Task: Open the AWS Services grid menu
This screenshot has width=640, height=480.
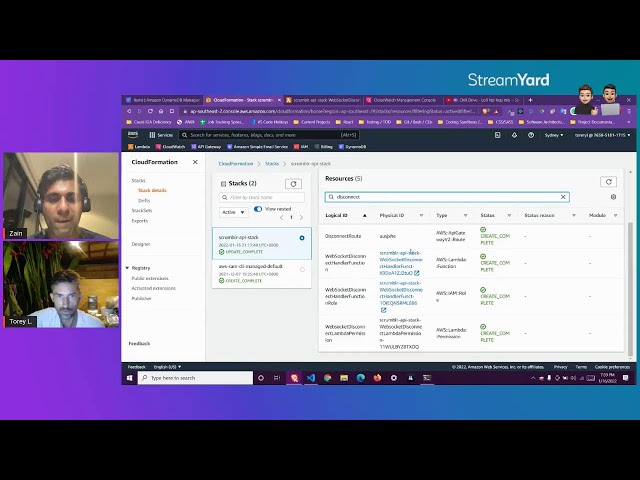Action: click(161, 135)
